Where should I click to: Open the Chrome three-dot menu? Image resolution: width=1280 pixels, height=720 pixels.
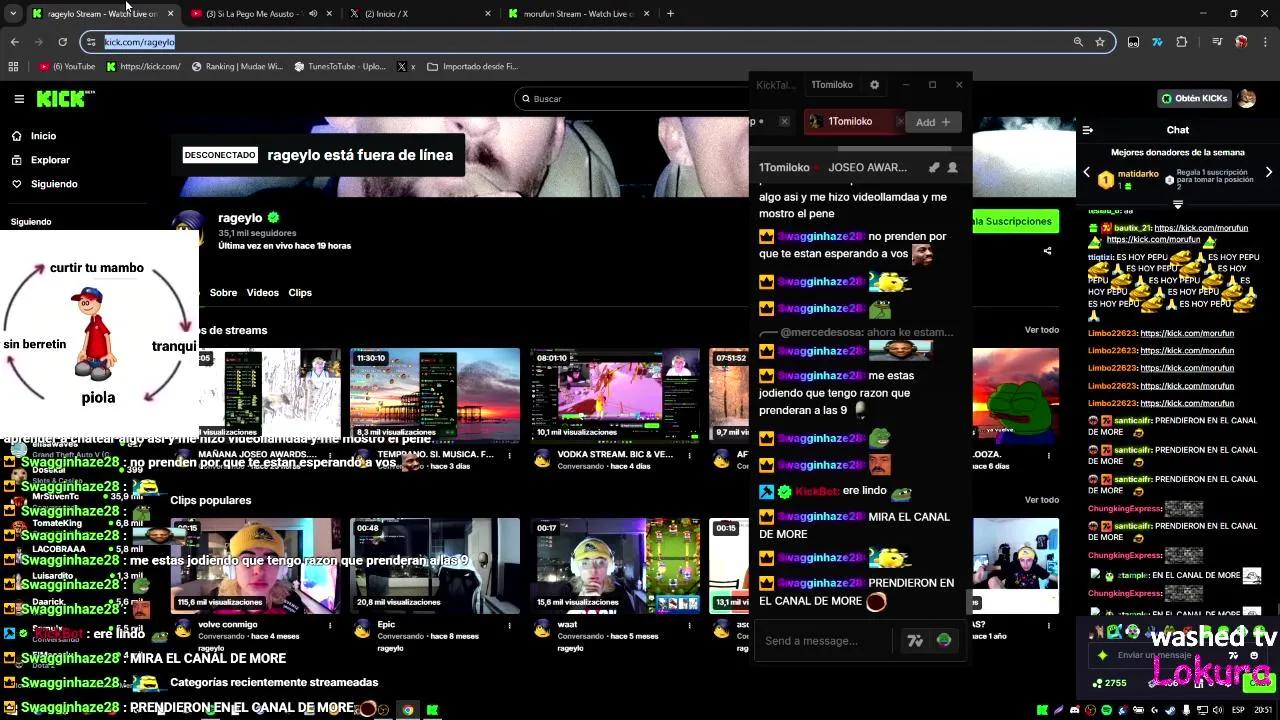[1266, 42]
